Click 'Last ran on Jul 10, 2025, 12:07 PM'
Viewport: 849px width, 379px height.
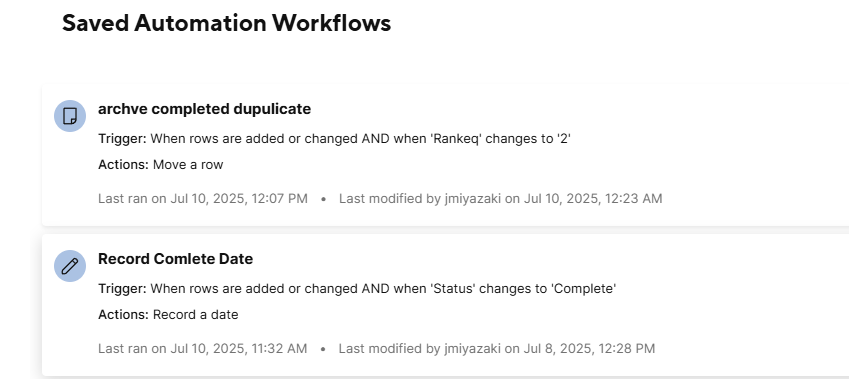203,199
